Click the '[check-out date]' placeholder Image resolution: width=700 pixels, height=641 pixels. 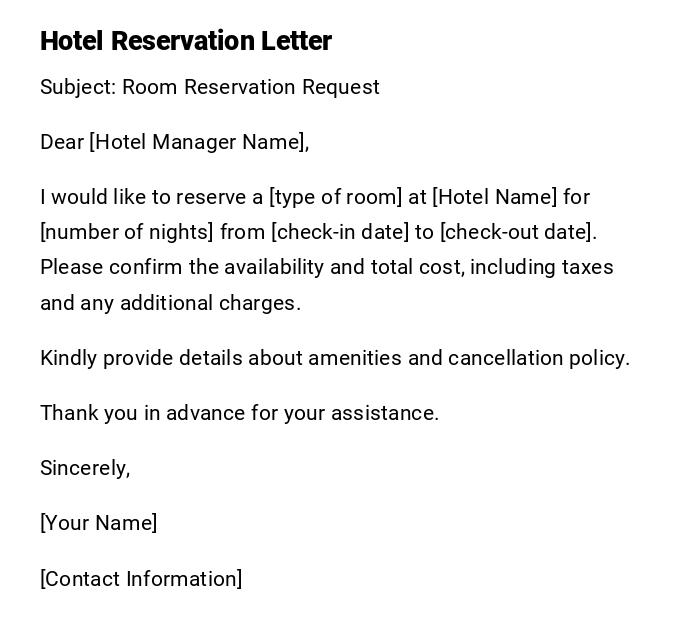click(x=517, y=232)
